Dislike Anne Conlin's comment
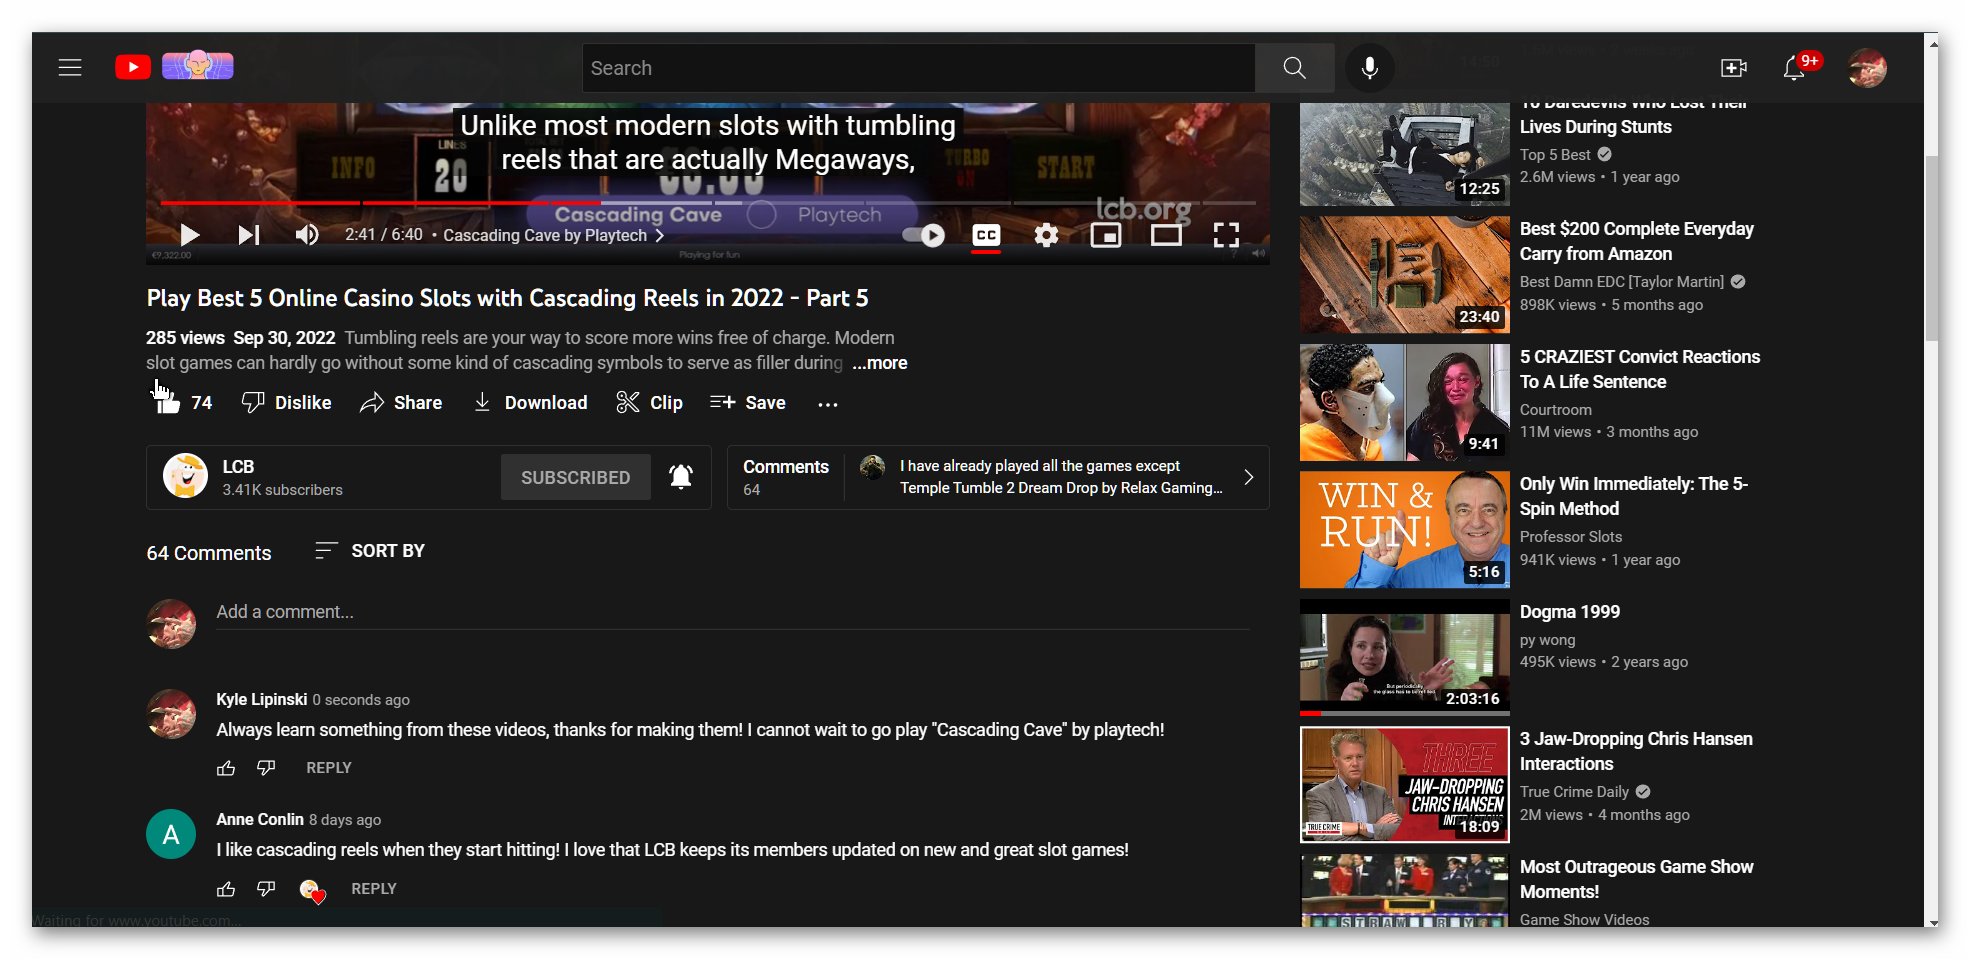The height and width of the screenshot is (959, 1970). (x=266, y=889)
